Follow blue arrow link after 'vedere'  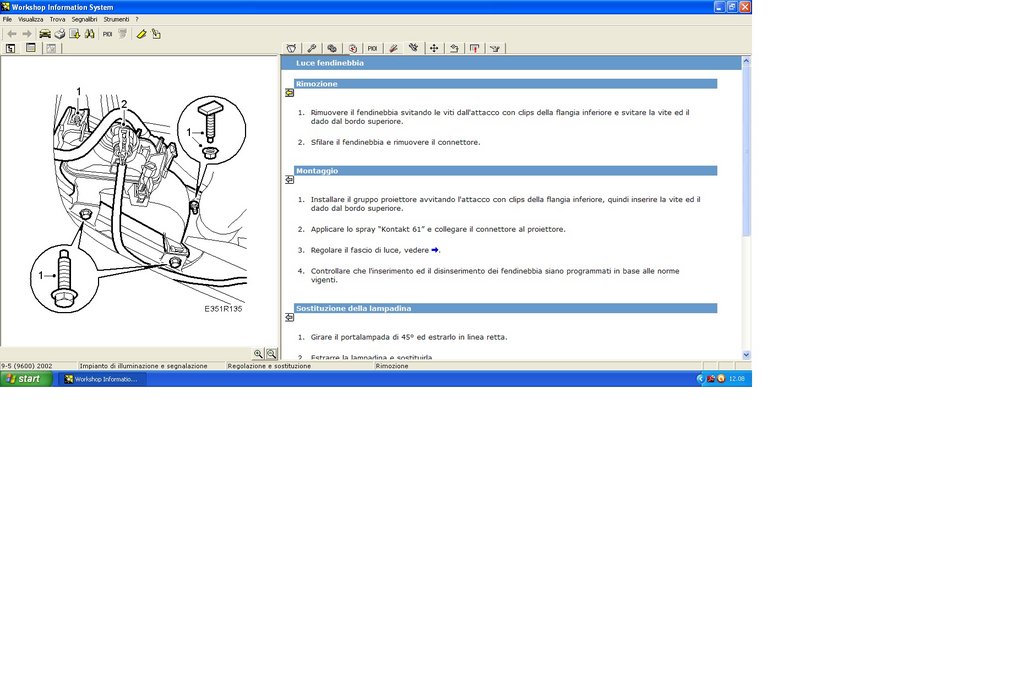point(435,250)
